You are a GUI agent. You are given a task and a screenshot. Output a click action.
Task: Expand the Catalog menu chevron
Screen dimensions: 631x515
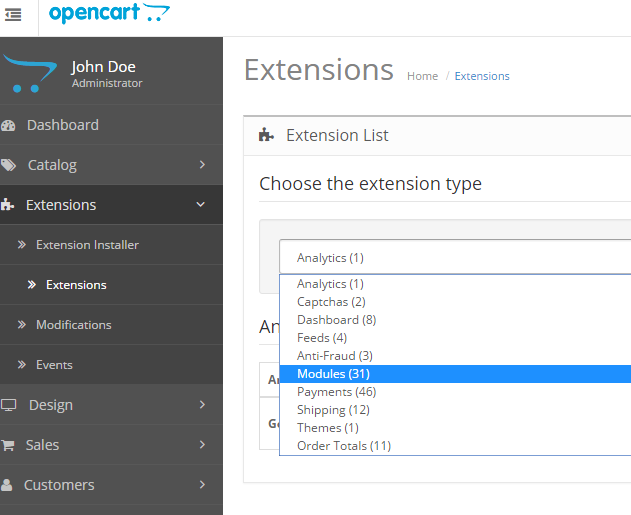tap(202, 165)
